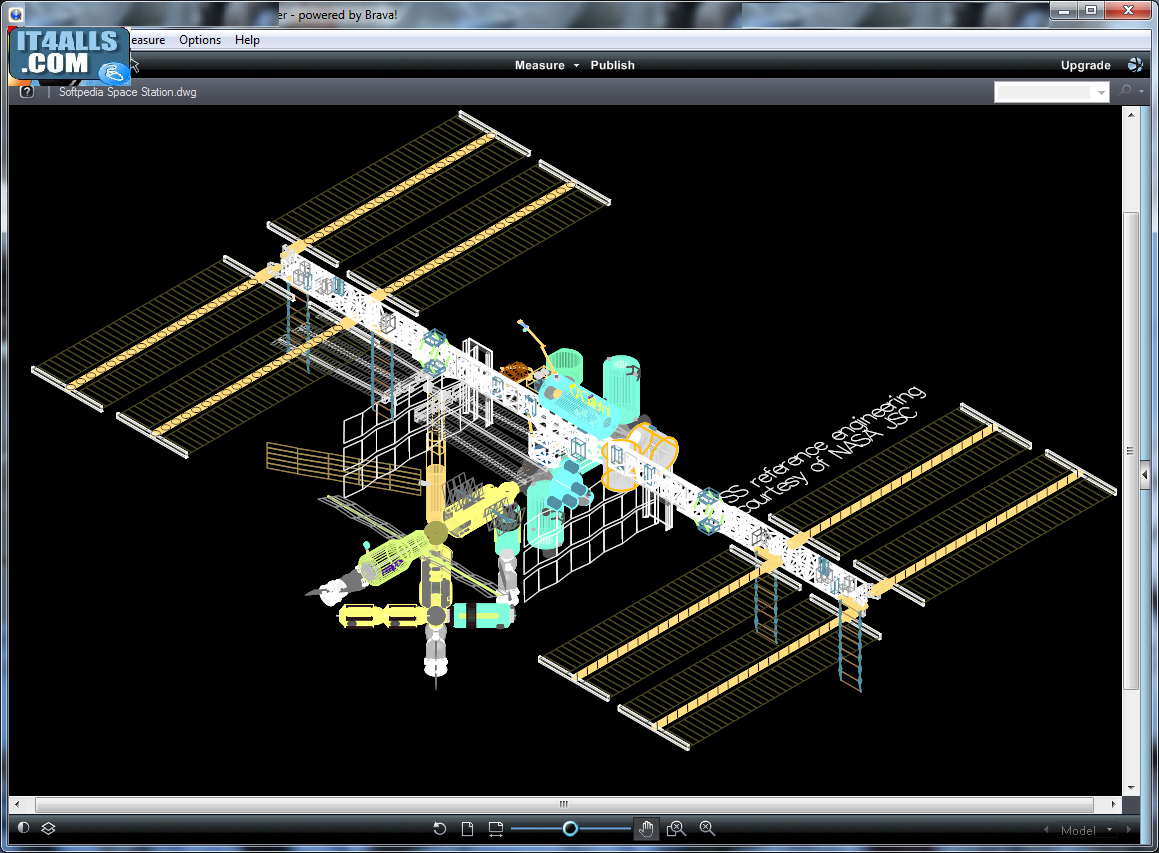This screenshot has width=1159, height=853.
Task: Select the Pan tool in bottom toolbar
Action: point(646,828)
